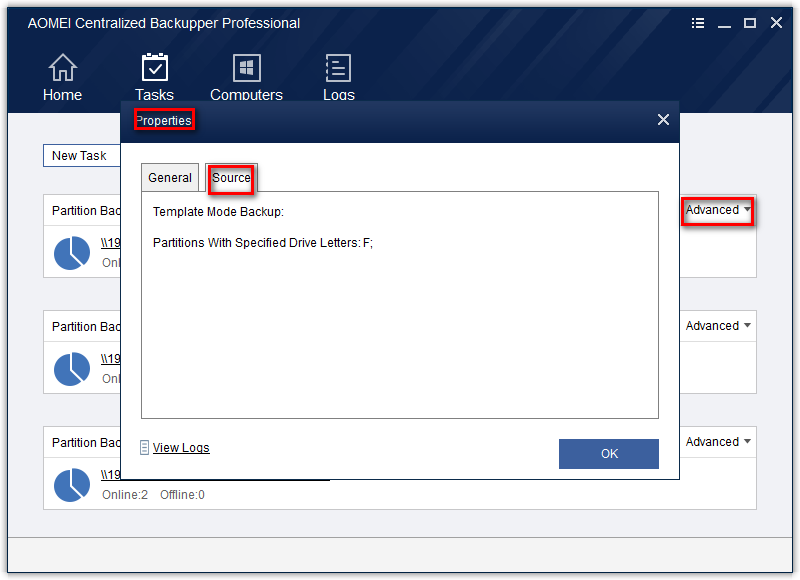Click 'Partitions With Specified Drive Letters: F;' text
This screenshot has width=800, height=580.
click(x=263, y=243)
